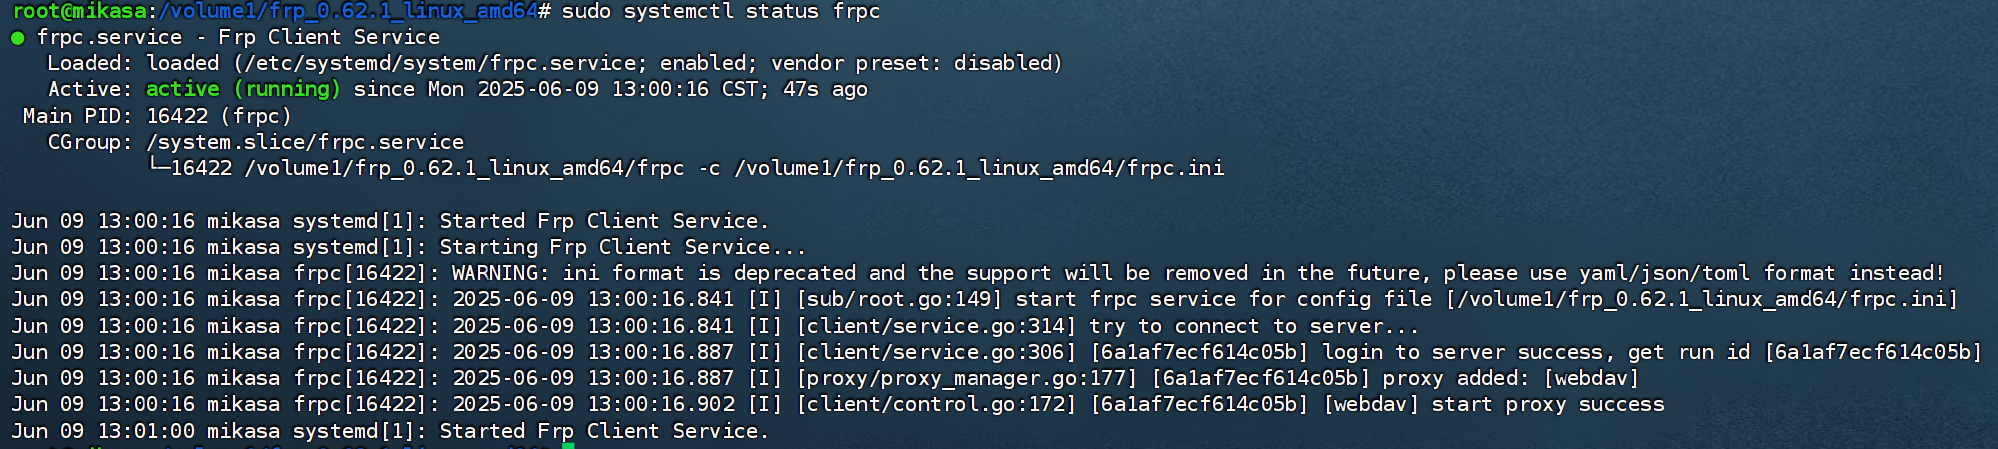The image size is (1998, 449).
Task: Click "login to server success" log message
Action: 1463,352
